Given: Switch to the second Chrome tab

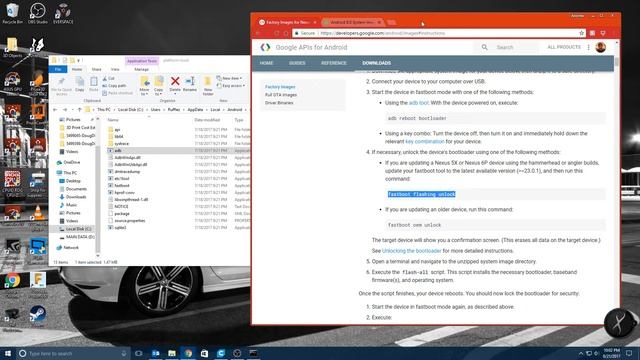Looking at the screenshot, I should tap(352, 22).
